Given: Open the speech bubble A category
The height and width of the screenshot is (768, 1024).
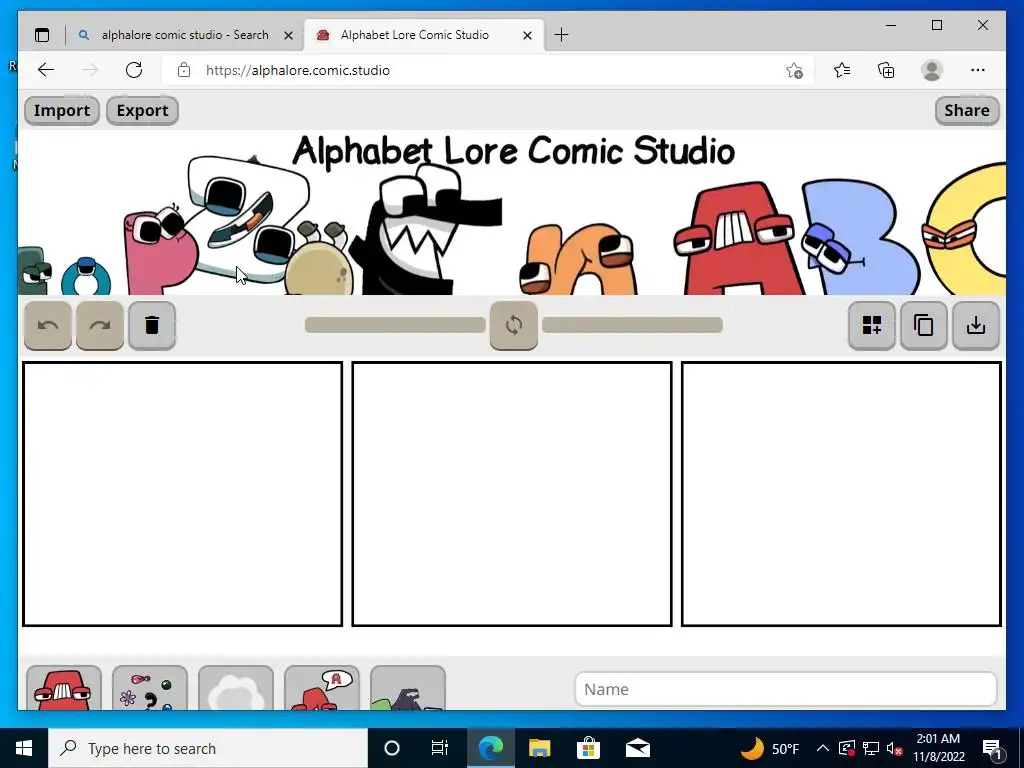Looking at the screenshot, I should [322, 688].
